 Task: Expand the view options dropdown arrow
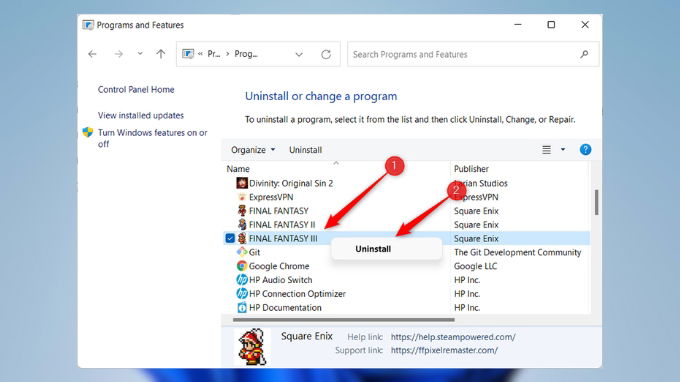[x=563, y=150]
